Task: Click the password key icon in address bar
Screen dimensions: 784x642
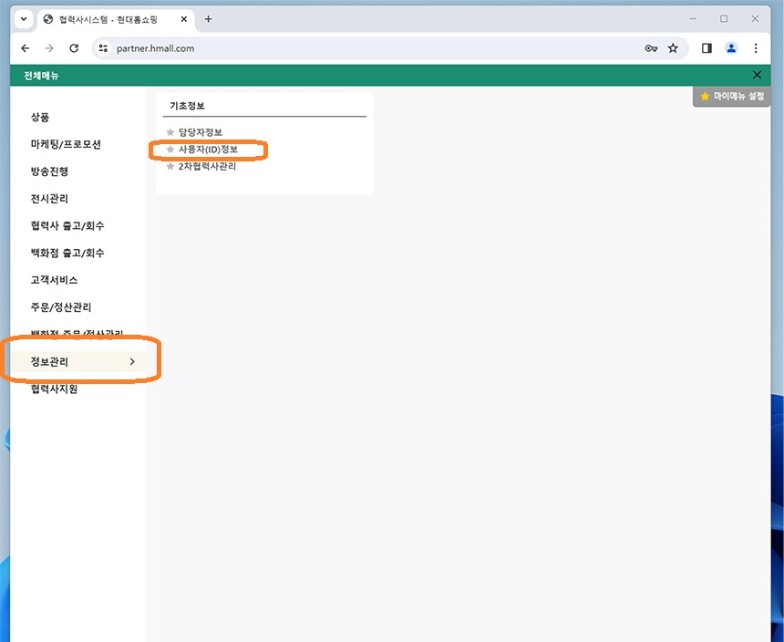Action: click(x=650, y=48)
